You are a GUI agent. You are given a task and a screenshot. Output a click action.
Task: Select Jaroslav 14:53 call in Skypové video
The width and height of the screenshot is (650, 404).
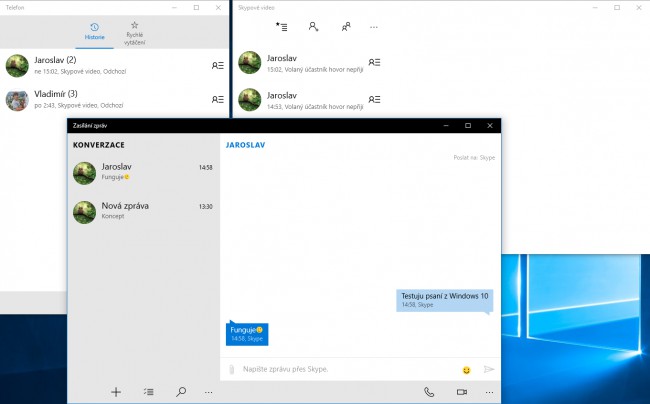[310, 100]
